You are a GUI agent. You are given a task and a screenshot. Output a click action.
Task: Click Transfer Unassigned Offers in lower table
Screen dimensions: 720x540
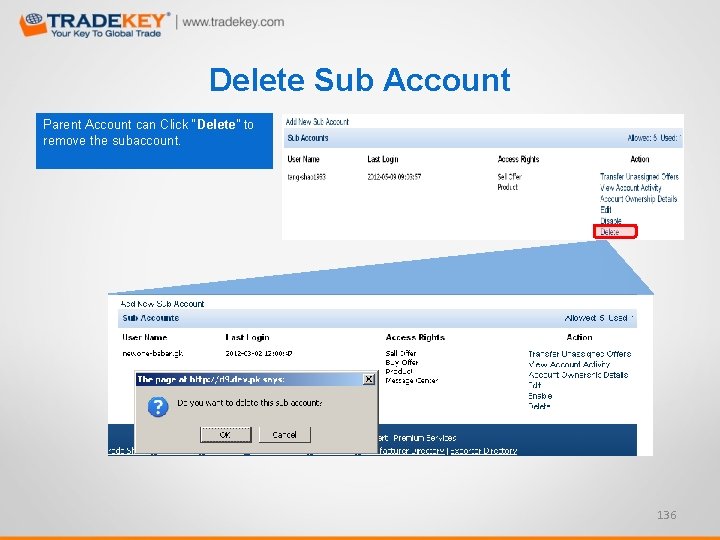coord(579,354)
